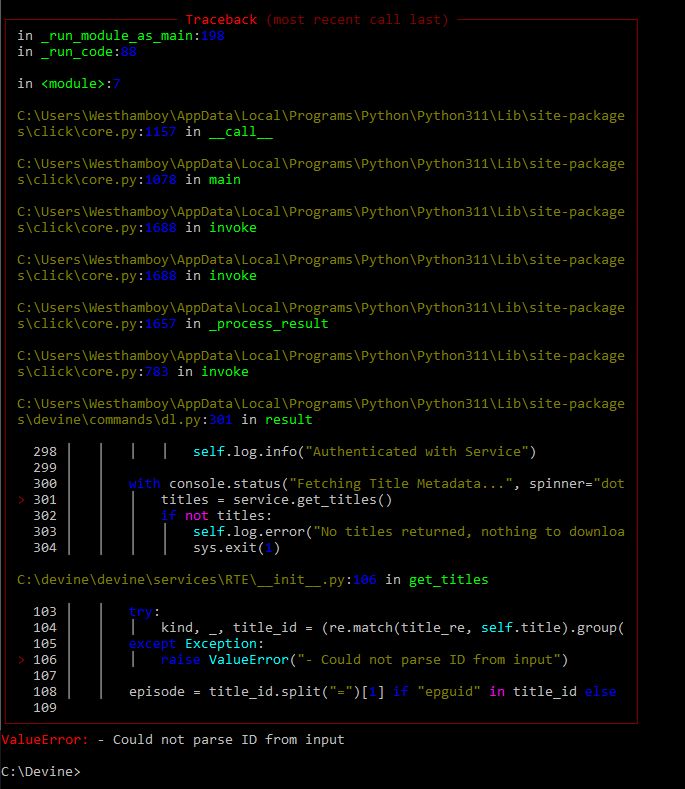Click 'sys.exit(1)' on line 304

point(237,547)
